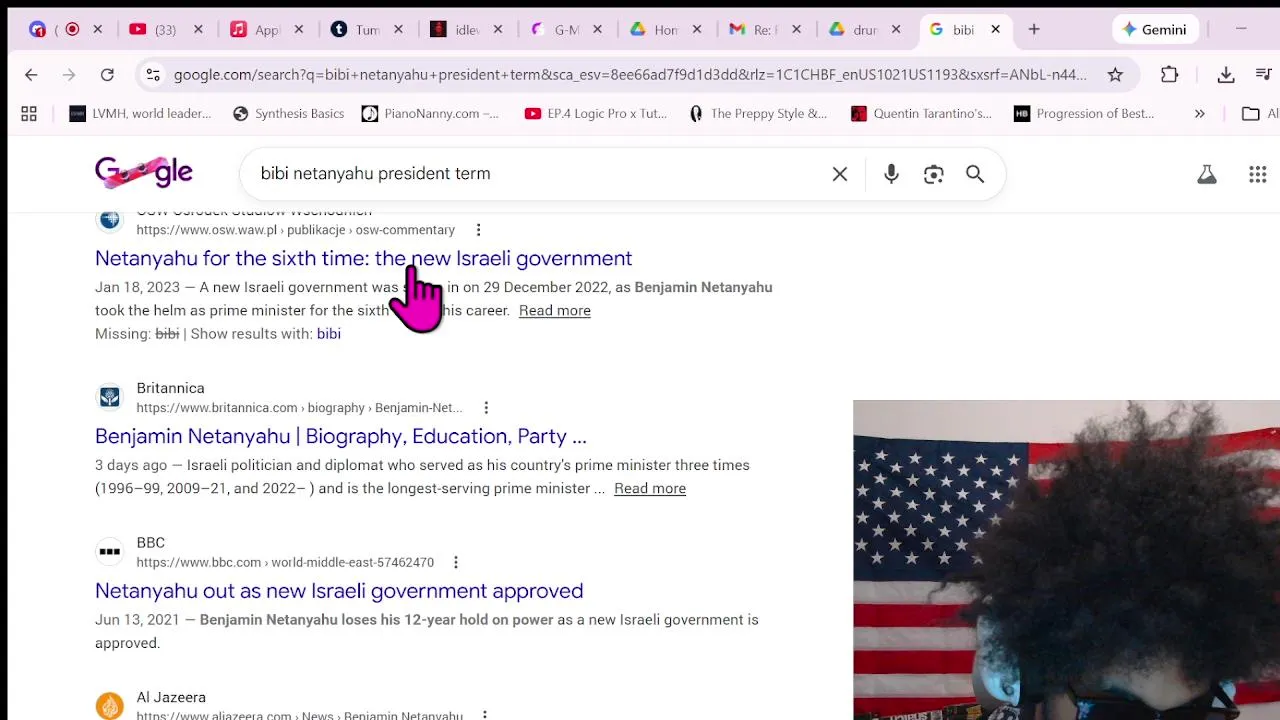Screen dimensions: 1280x720
Task: Search by image with the camera icon
Action: [933, 174]
